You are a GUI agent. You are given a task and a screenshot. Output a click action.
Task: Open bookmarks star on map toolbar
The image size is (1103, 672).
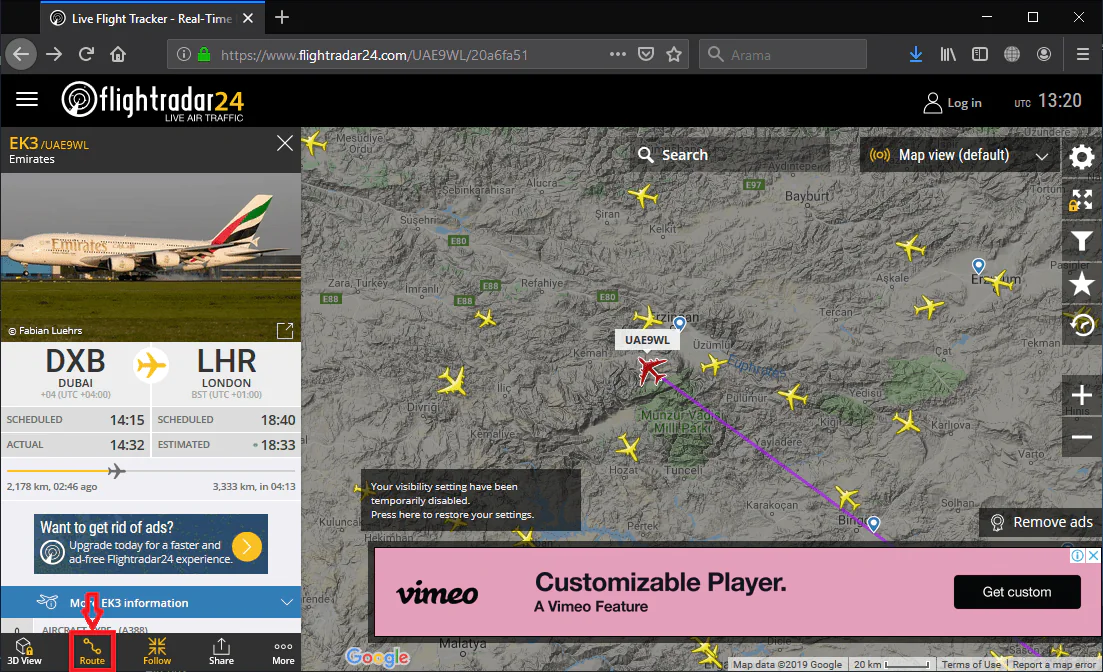(x=1081, y=284)
